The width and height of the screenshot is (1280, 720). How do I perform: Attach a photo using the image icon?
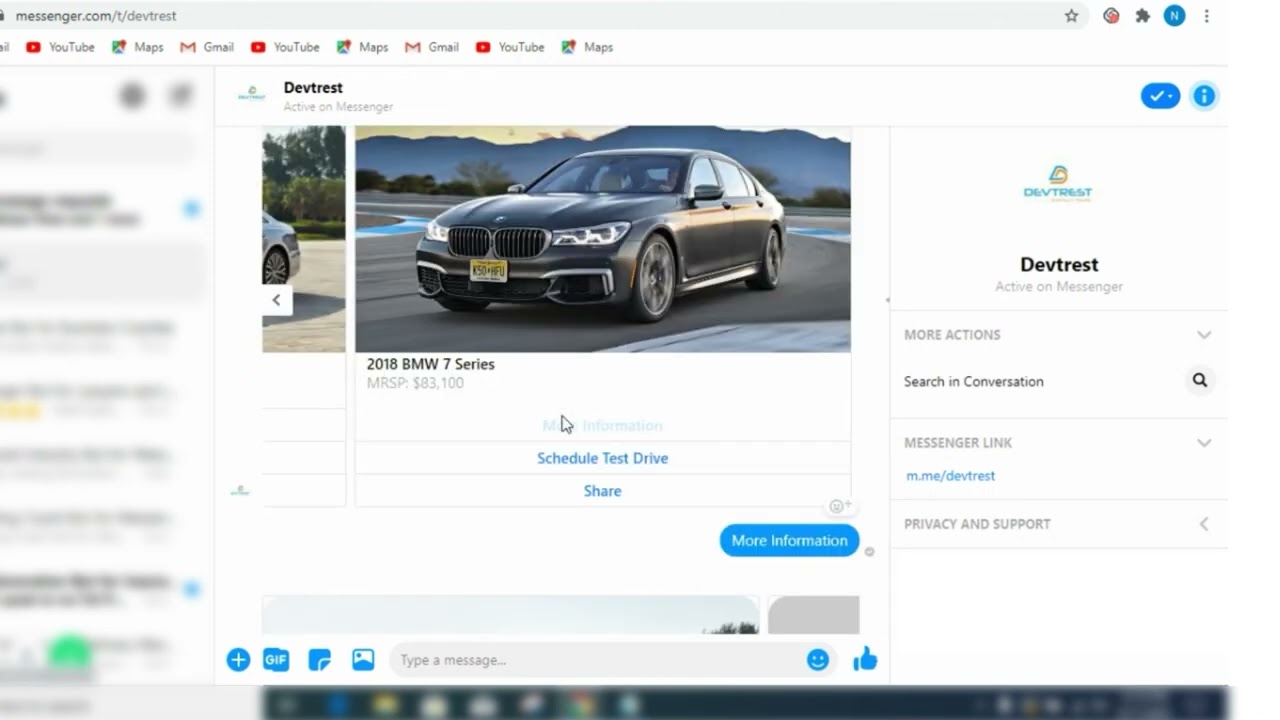pos(363,660)
